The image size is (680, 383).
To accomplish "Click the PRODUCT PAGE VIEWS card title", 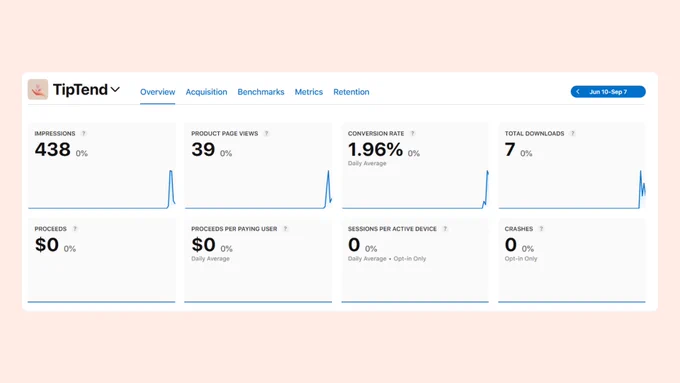I will pyautogui.click(x=225, y=133).
